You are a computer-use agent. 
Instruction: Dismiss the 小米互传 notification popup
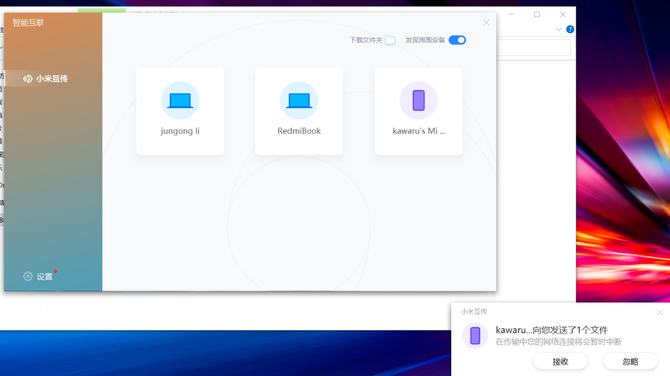[x=660, y=312]
